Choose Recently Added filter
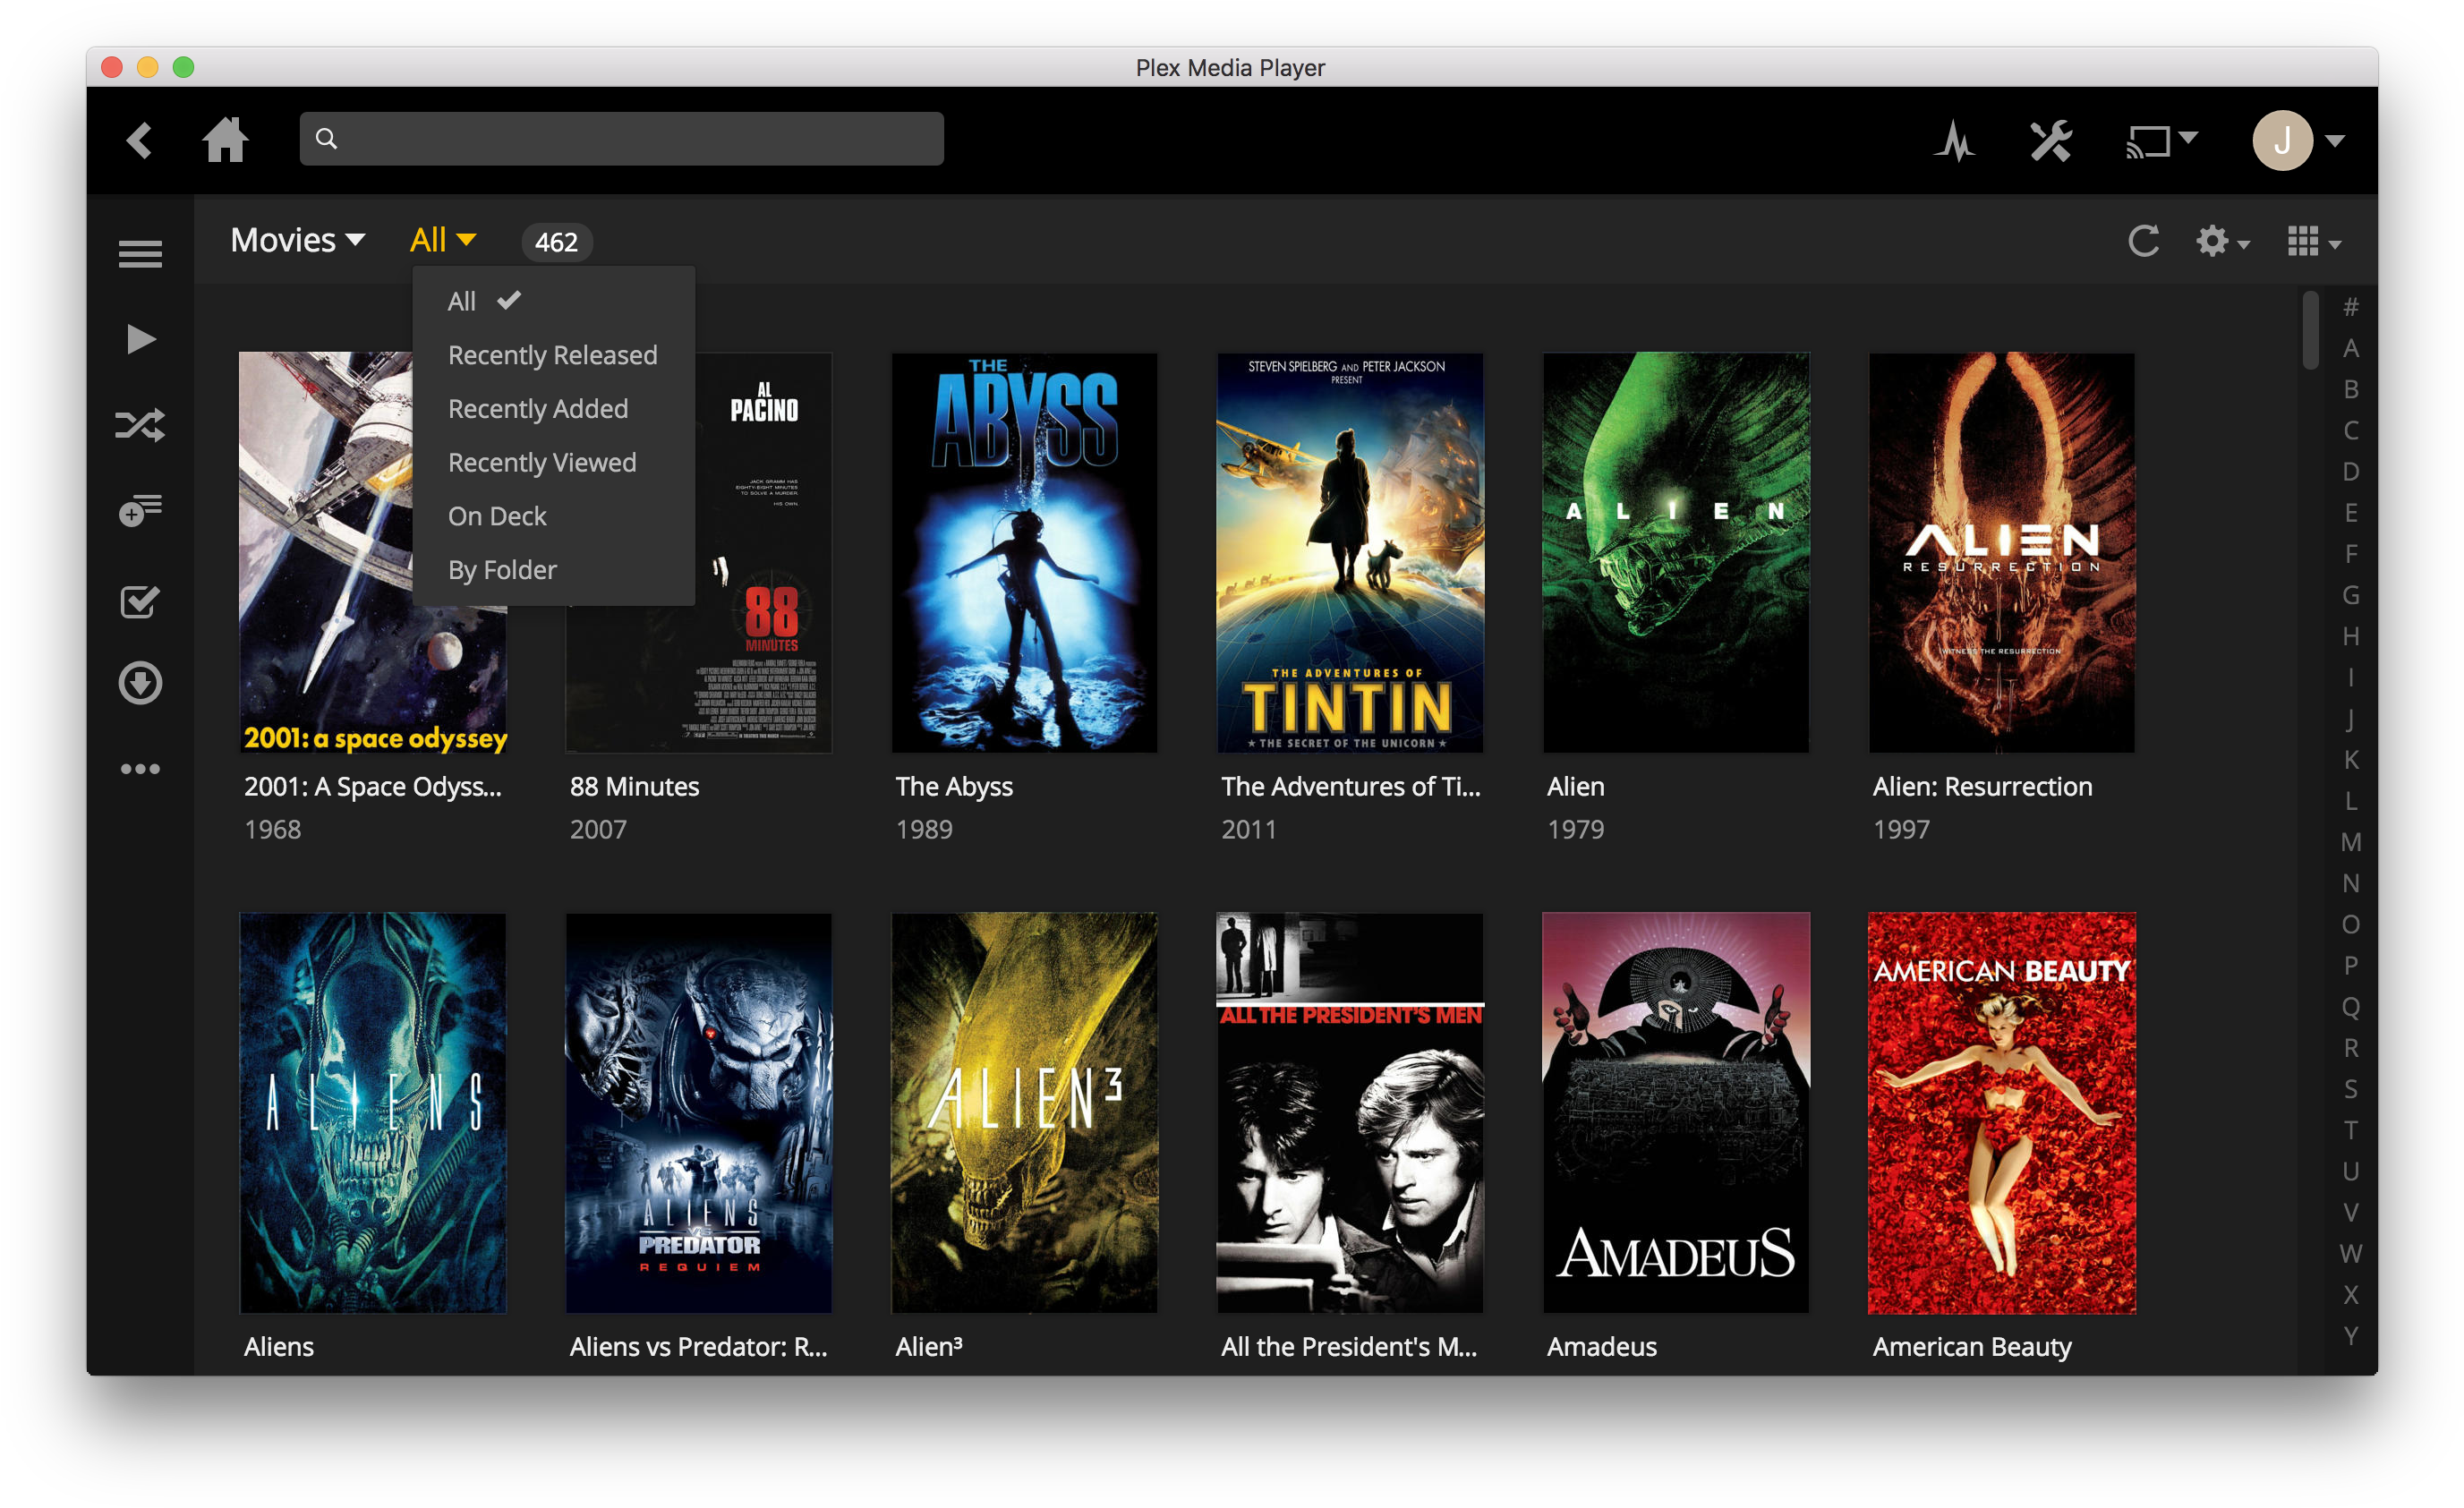The image size is (2464, 1508). tap(553, 409)
